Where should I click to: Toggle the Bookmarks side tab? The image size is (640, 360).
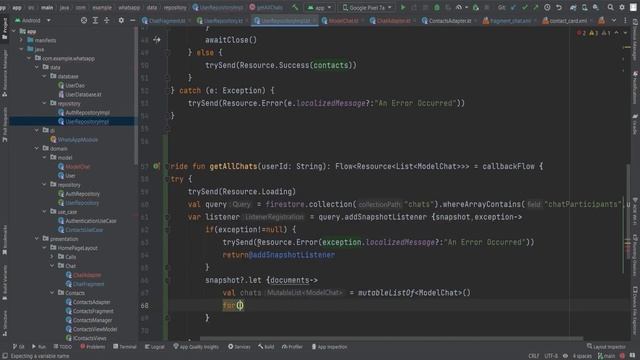4,241
